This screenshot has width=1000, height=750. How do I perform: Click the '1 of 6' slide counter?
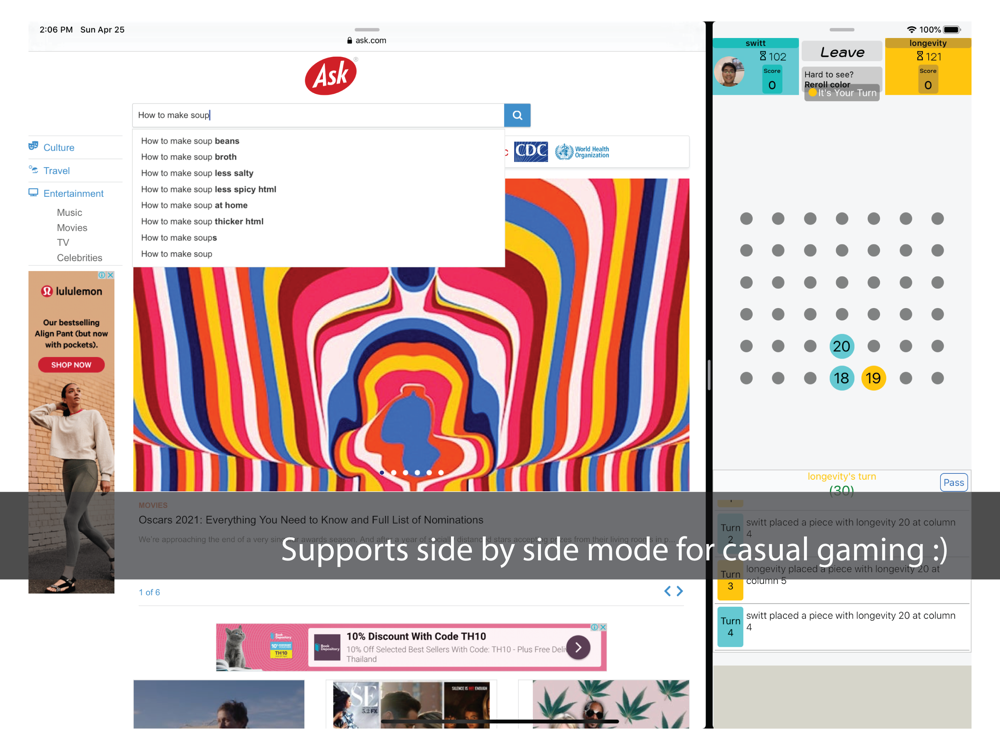click(x=149, y=592)
